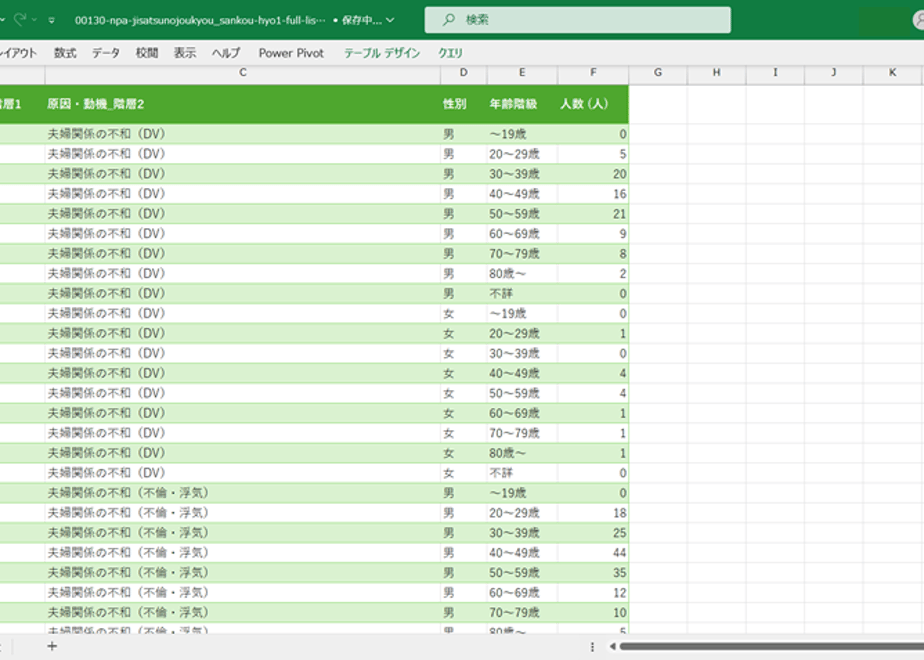Screen dimensions: 924x660
Task: Click the 人数 cell showing 2
Action: click(x=593, y=273)
